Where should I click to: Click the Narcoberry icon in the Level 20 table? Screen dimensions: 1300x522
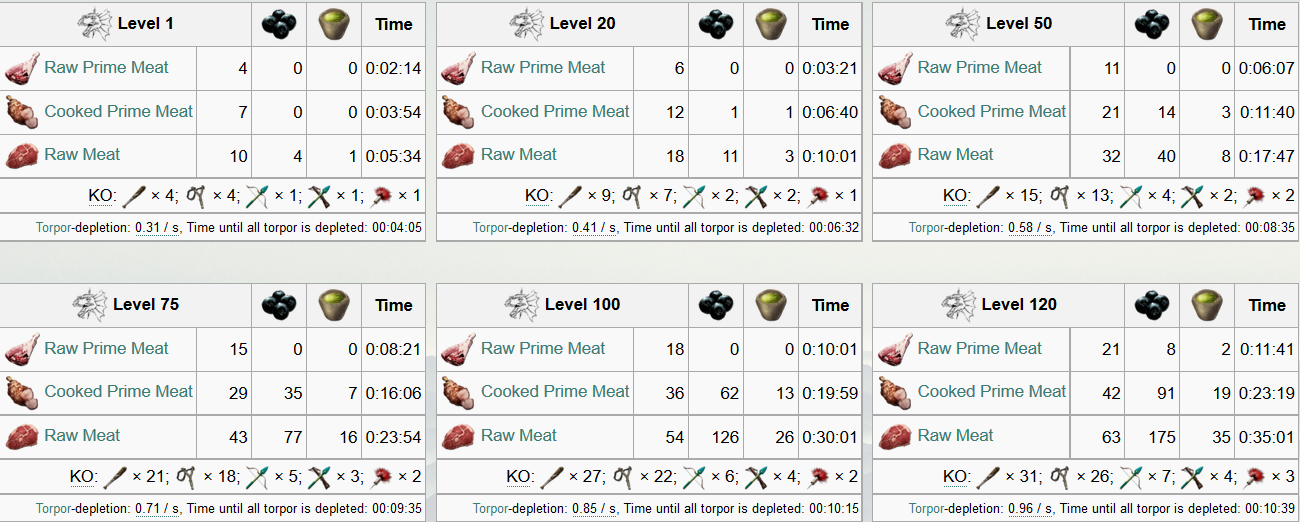pyautogui.click(x=715, y=24)
